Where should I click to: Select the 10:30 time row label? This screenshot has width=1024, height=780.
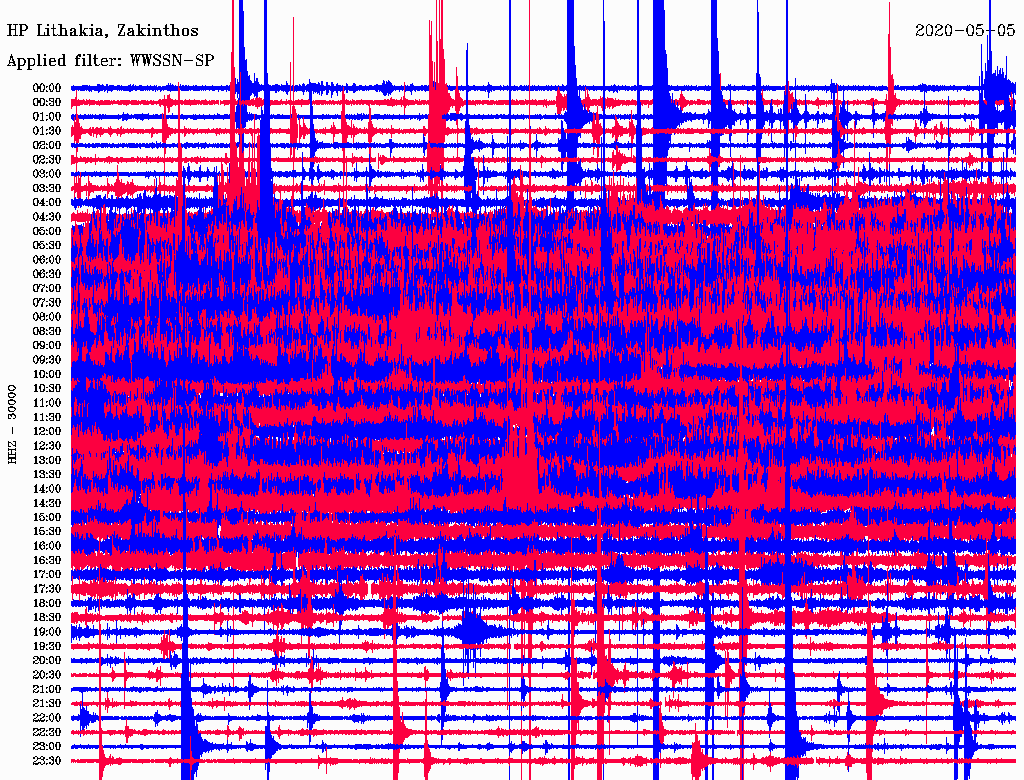click(47, 389)
